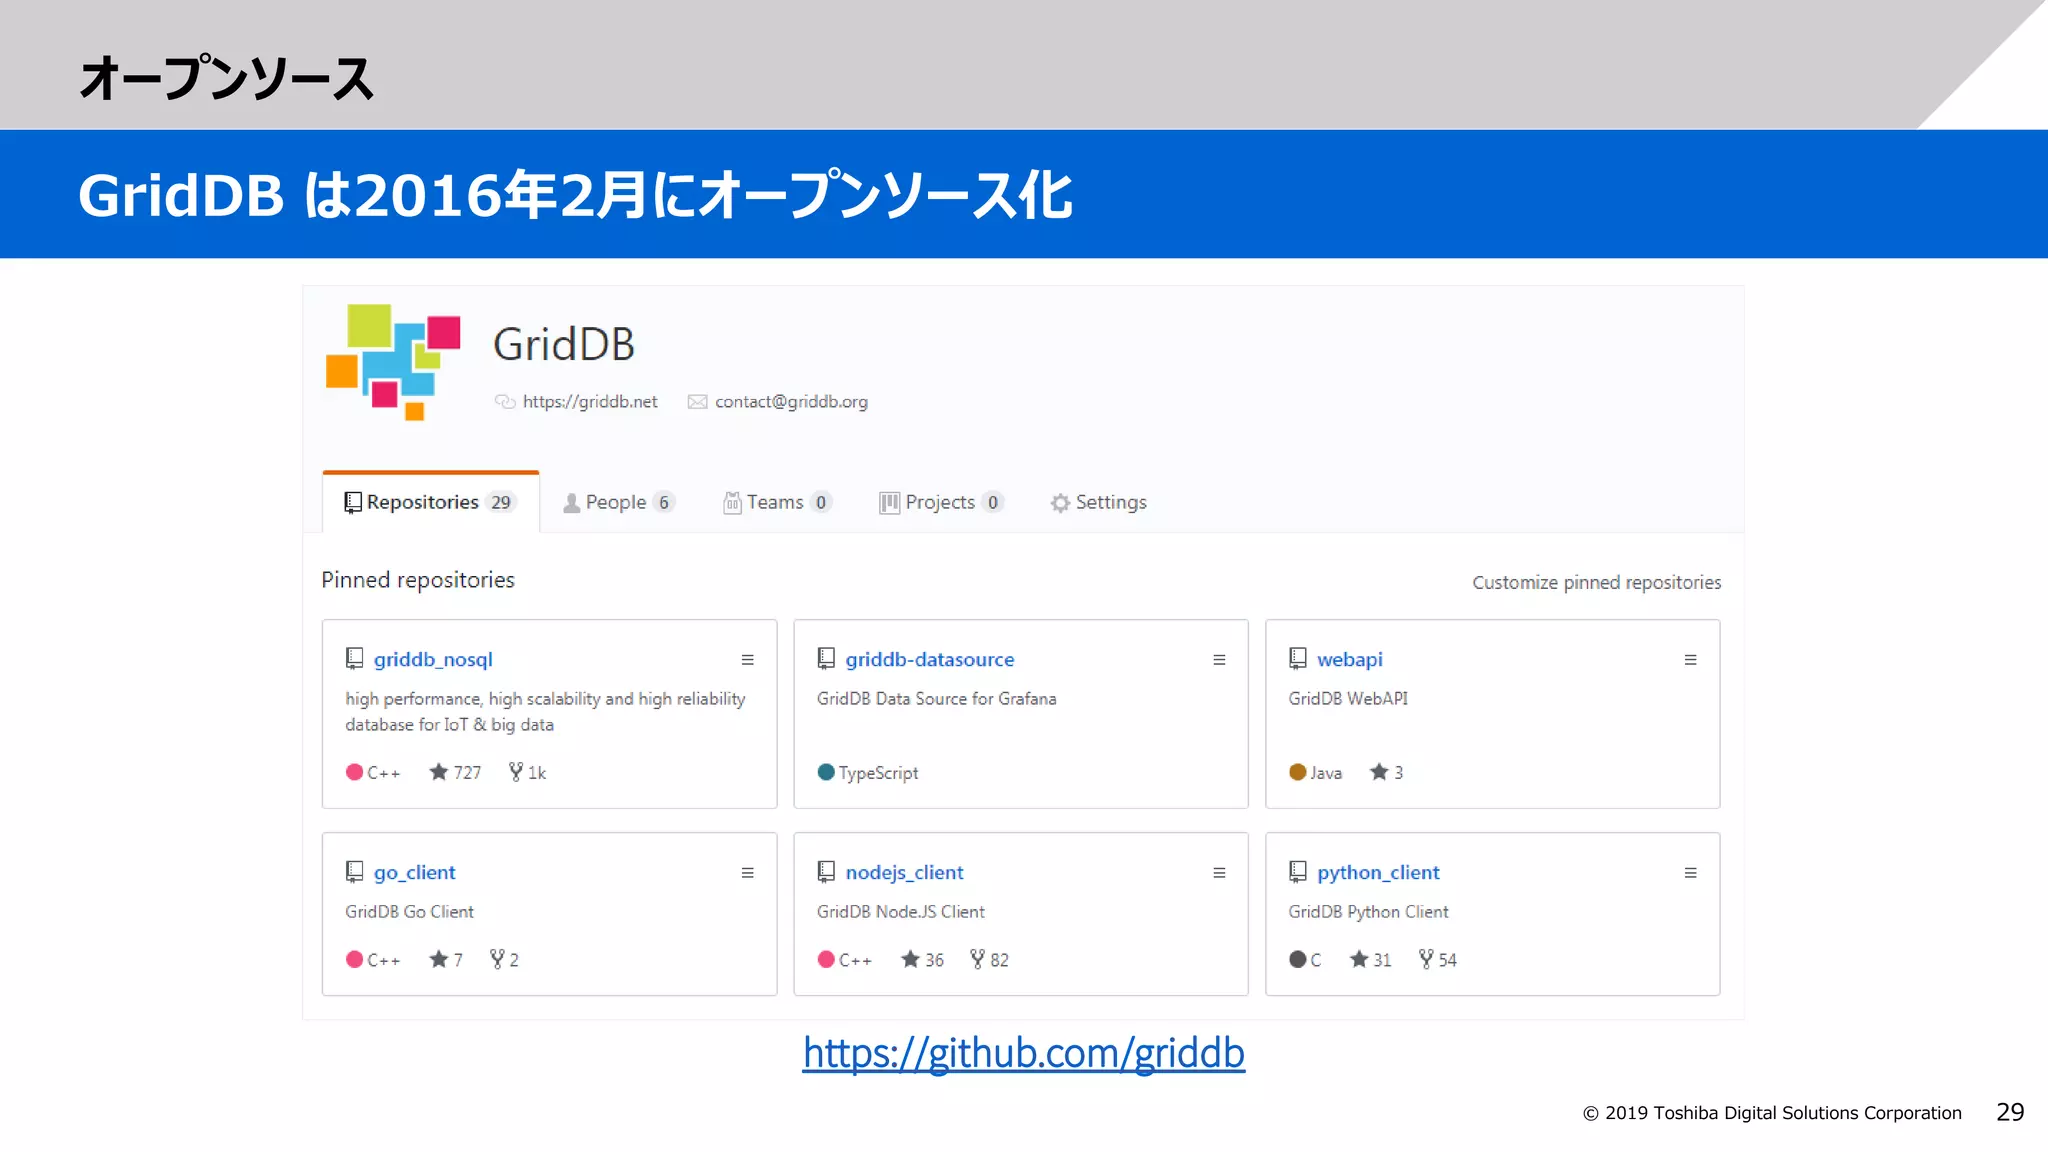Click the drag handle on nodejs_client card
Viewport: 2048px width, 1152px height.
(1219, 873)
